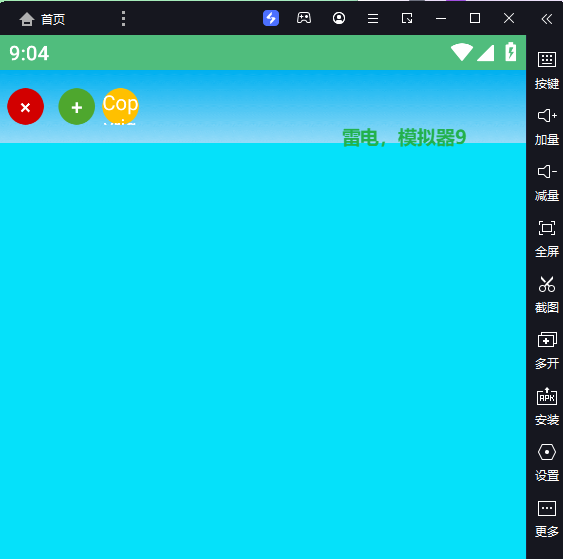Switch to the 首页 home tab
563x559 pixels.
pos(42,19)
